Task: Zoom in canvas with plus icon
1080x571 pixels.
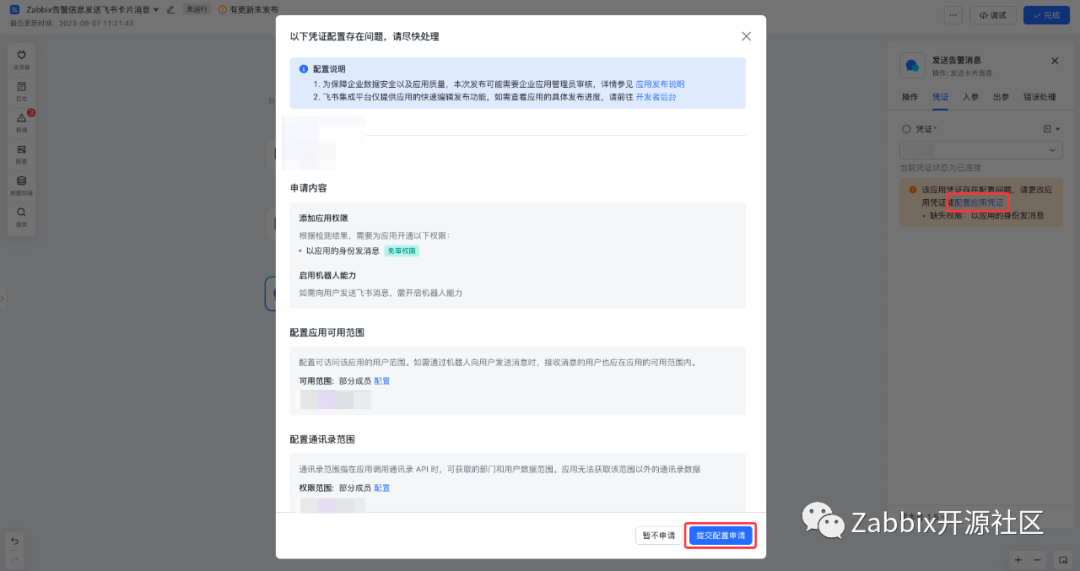Action: click(x=1018, y=560)
